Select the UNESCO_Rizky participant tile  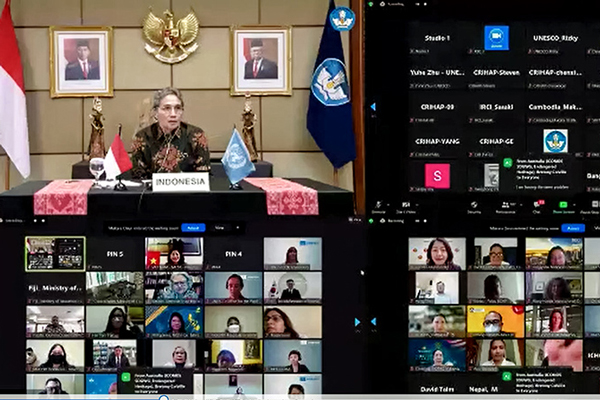coord(555,38)
